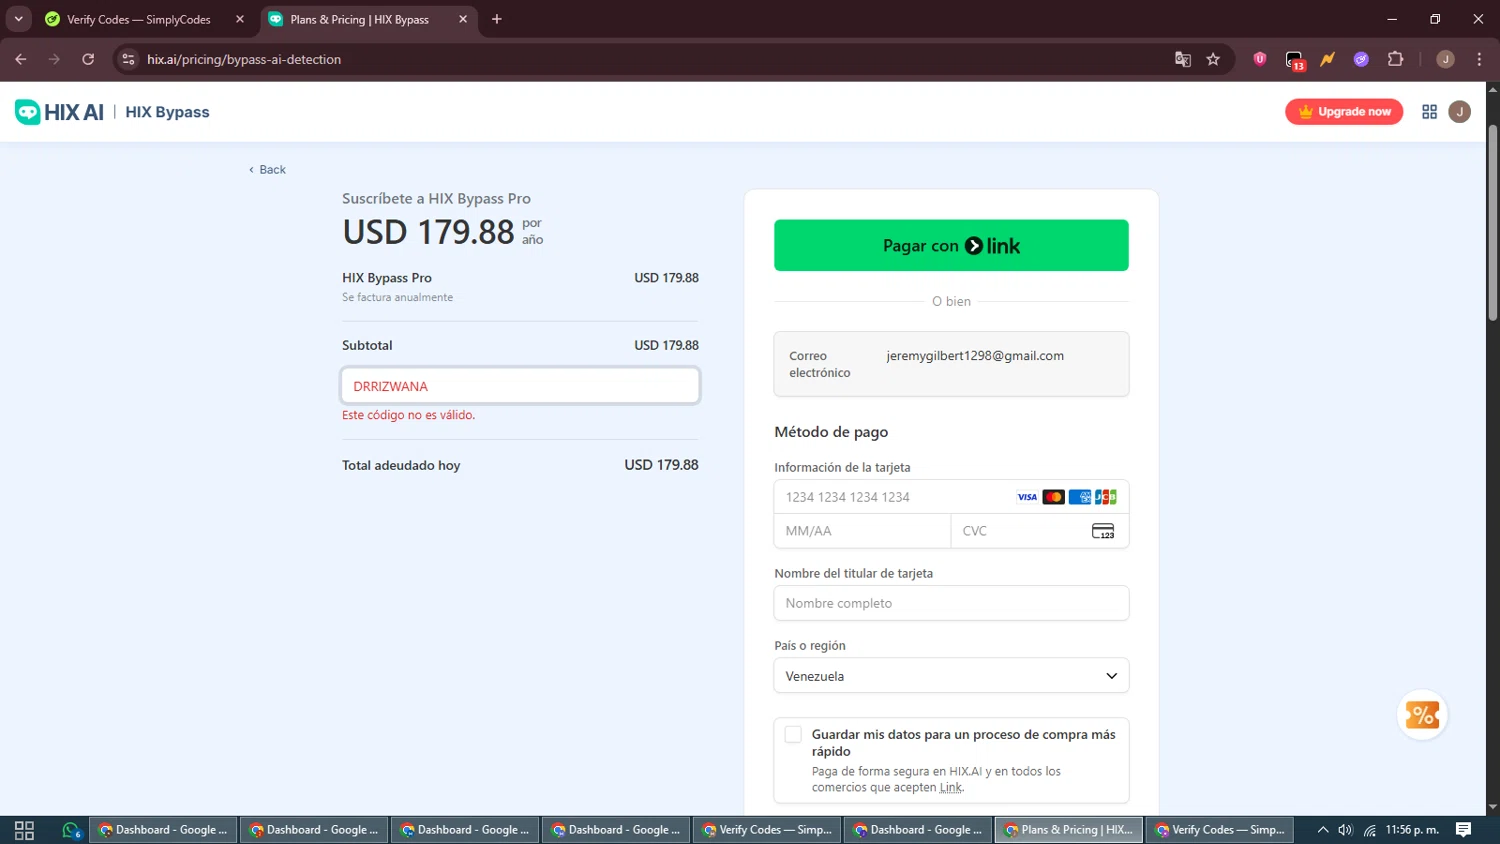Click the translate page icon in address bar

tap(1183, 59)
